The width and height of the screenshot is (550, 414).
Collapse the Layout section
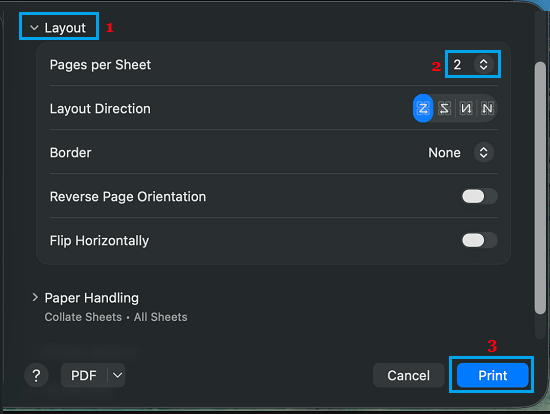(34, 27)
